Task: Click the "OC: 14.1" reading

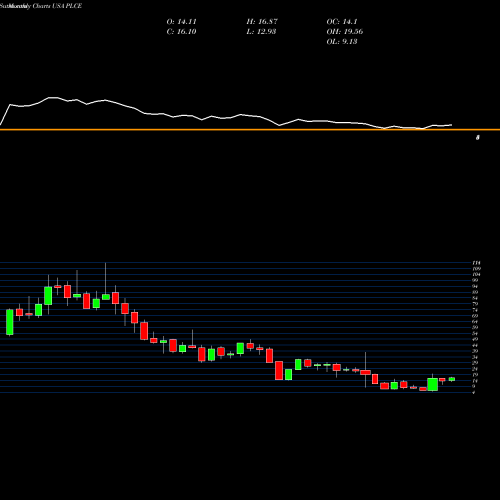Action: (342, 22)
